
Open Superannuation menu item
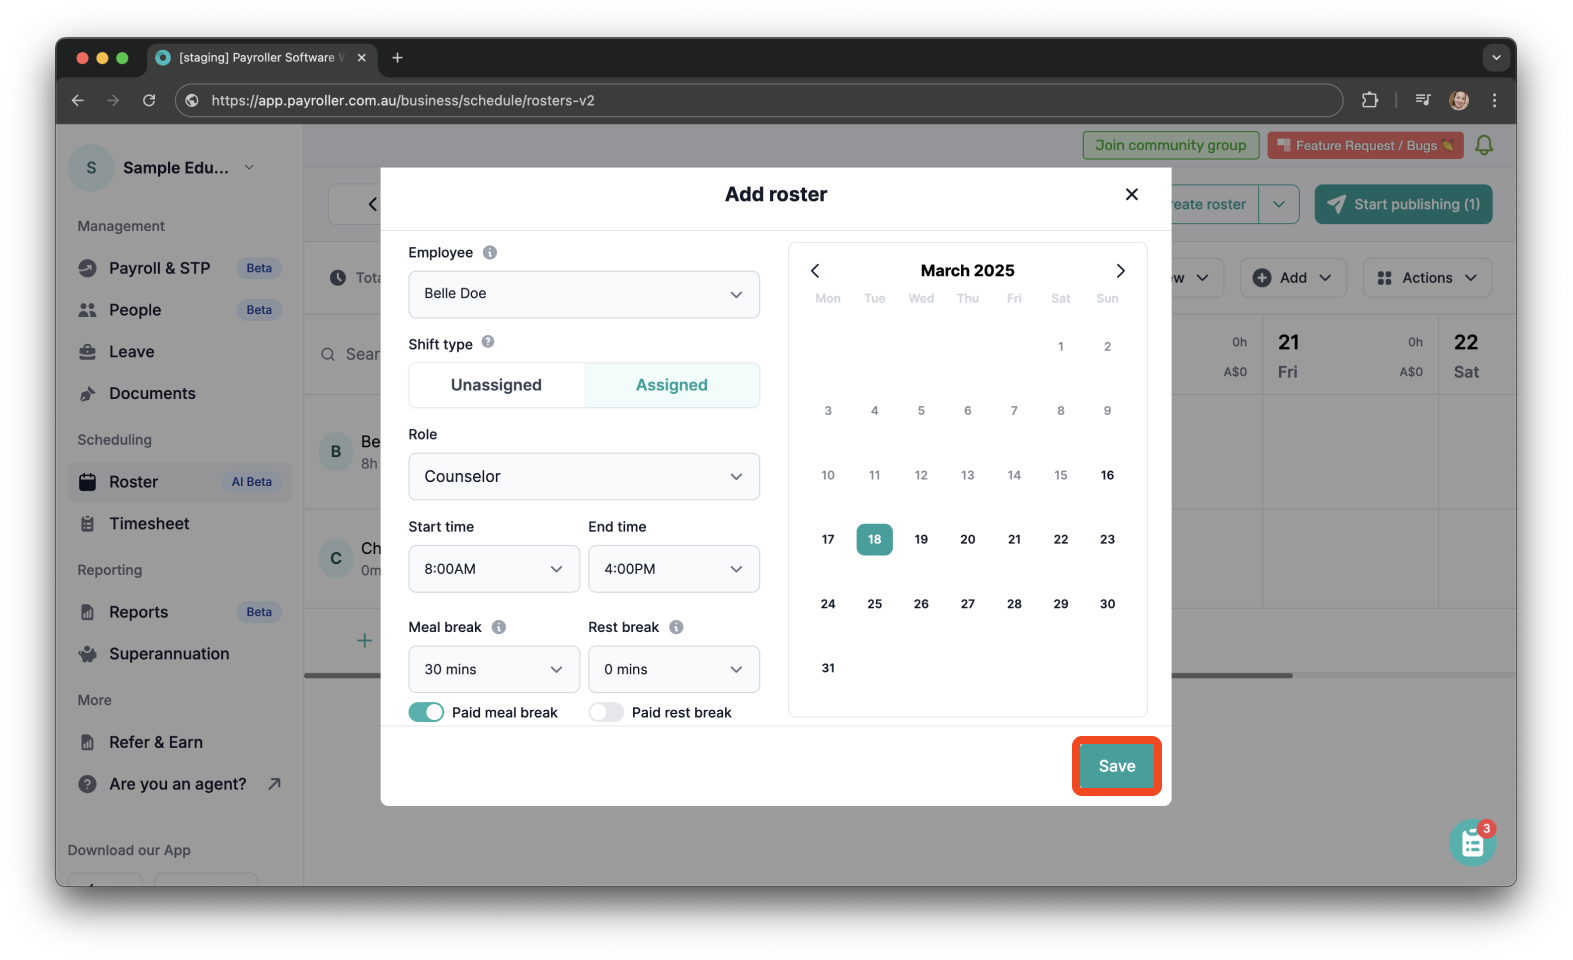pos(180,654)
